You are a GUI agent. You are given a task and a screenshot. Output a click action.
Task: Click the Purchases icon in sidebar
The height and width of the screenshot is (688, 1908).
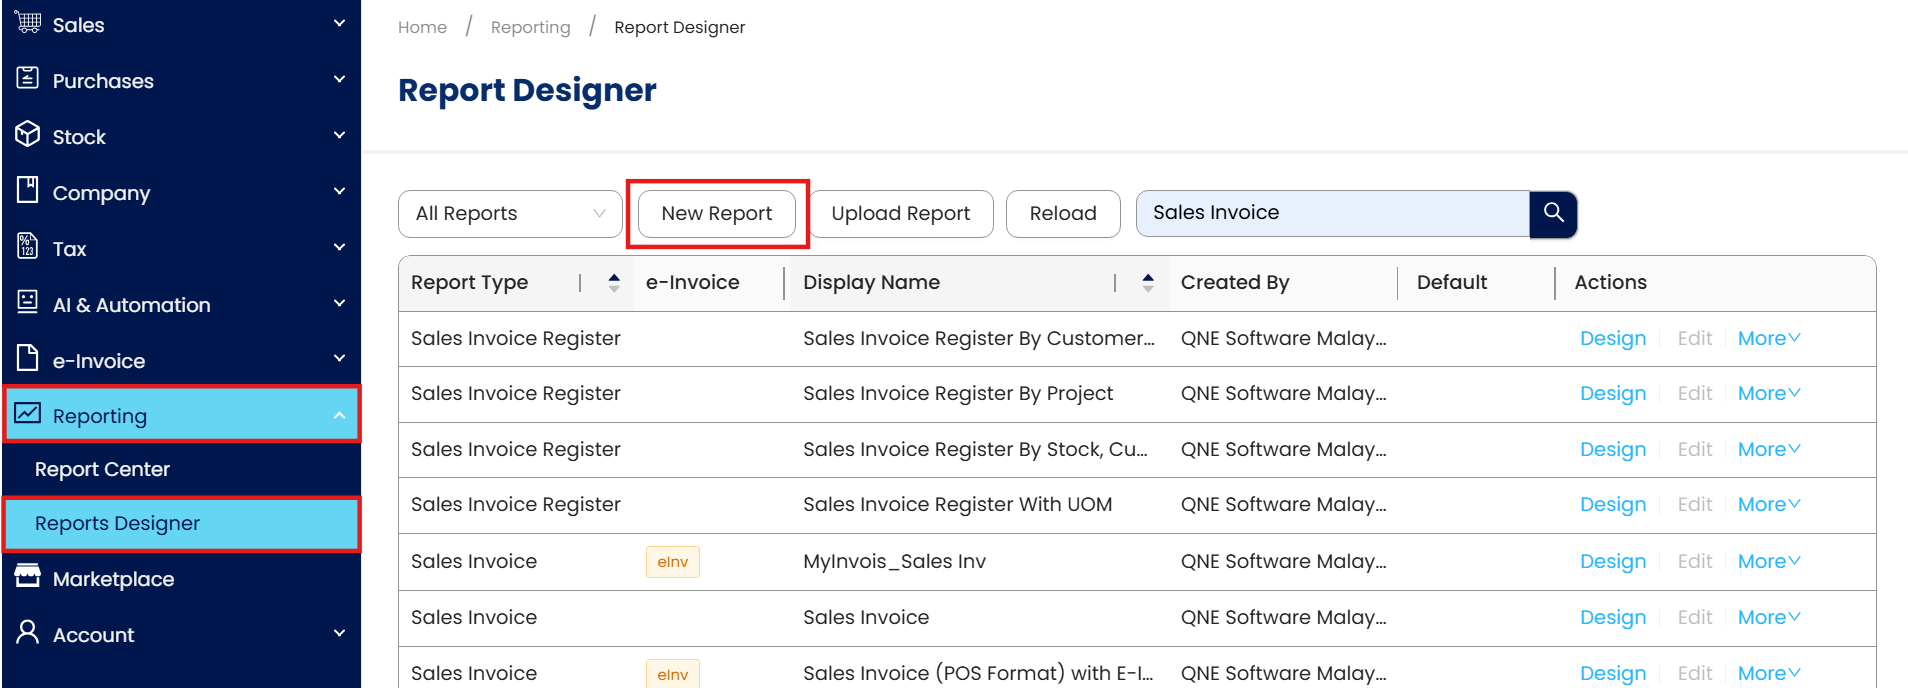(28, 79)
